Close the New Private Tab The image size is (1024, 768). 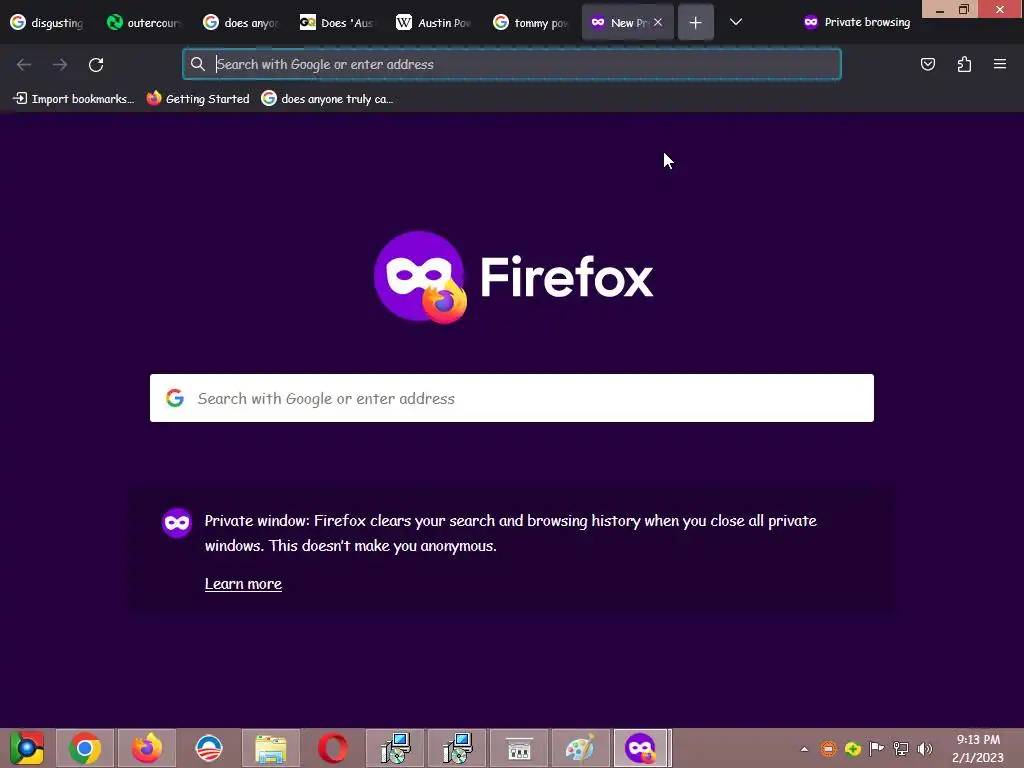(x=658, y=22)
